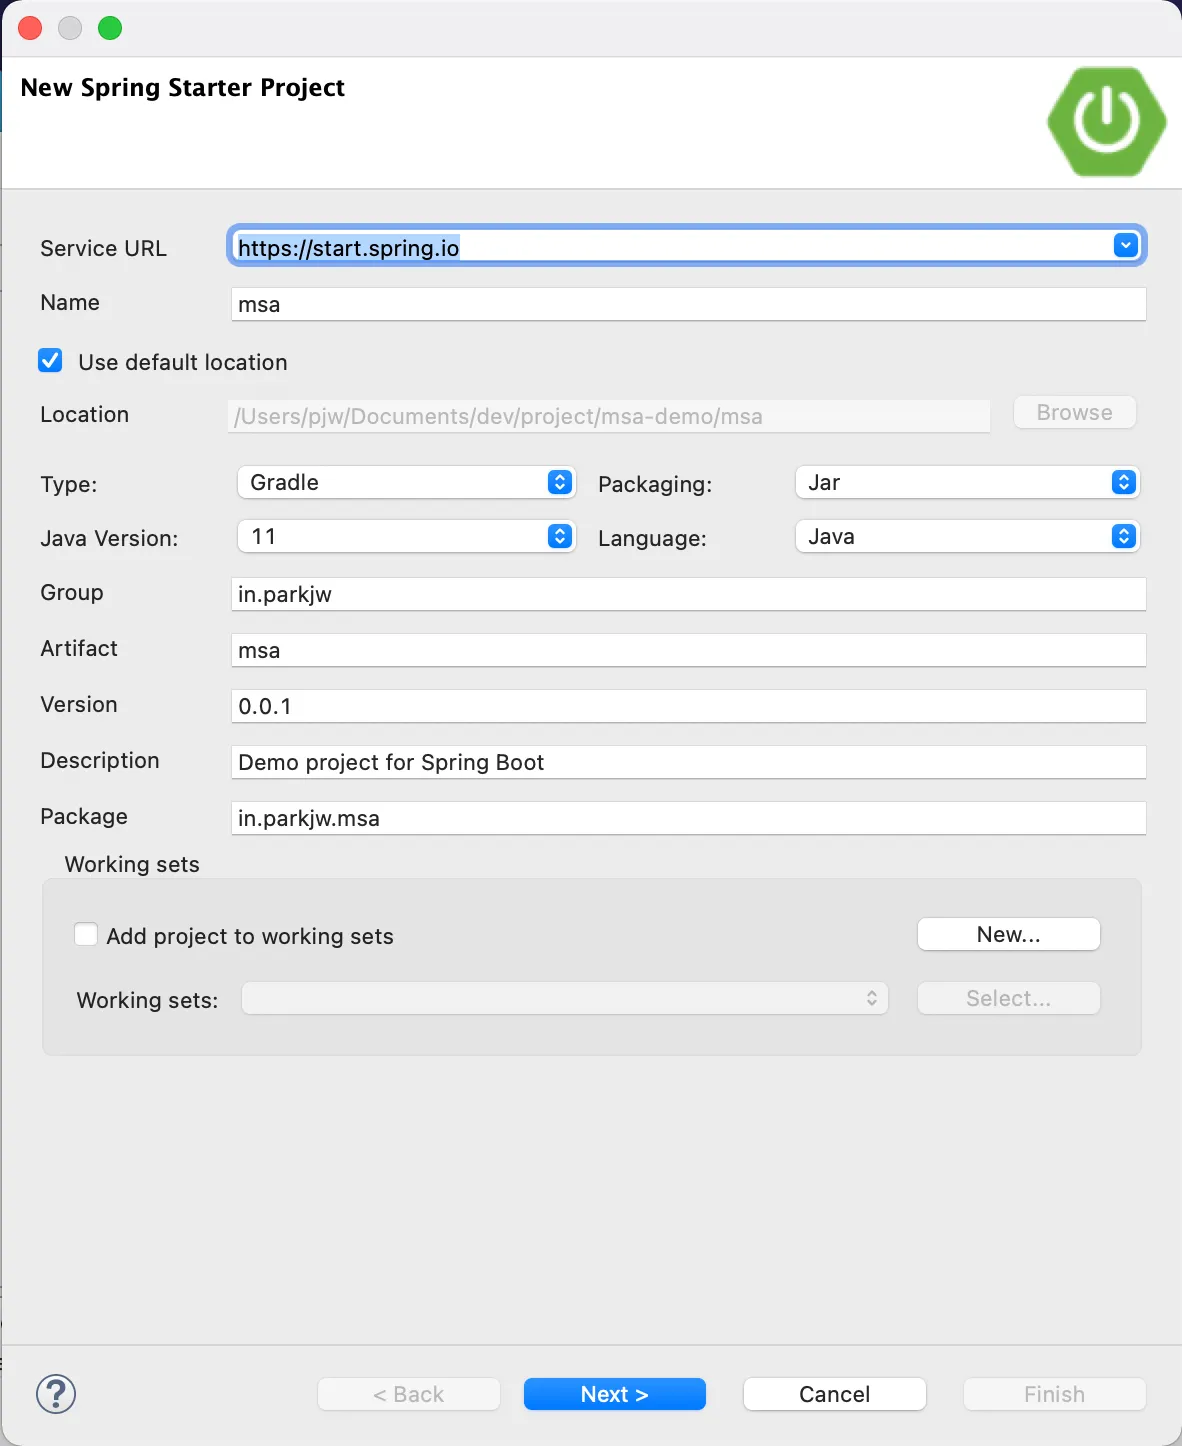Viewport: 1182px width, 1446px height.
Task: Click the green maximize window button
Action: coord(110,28)
